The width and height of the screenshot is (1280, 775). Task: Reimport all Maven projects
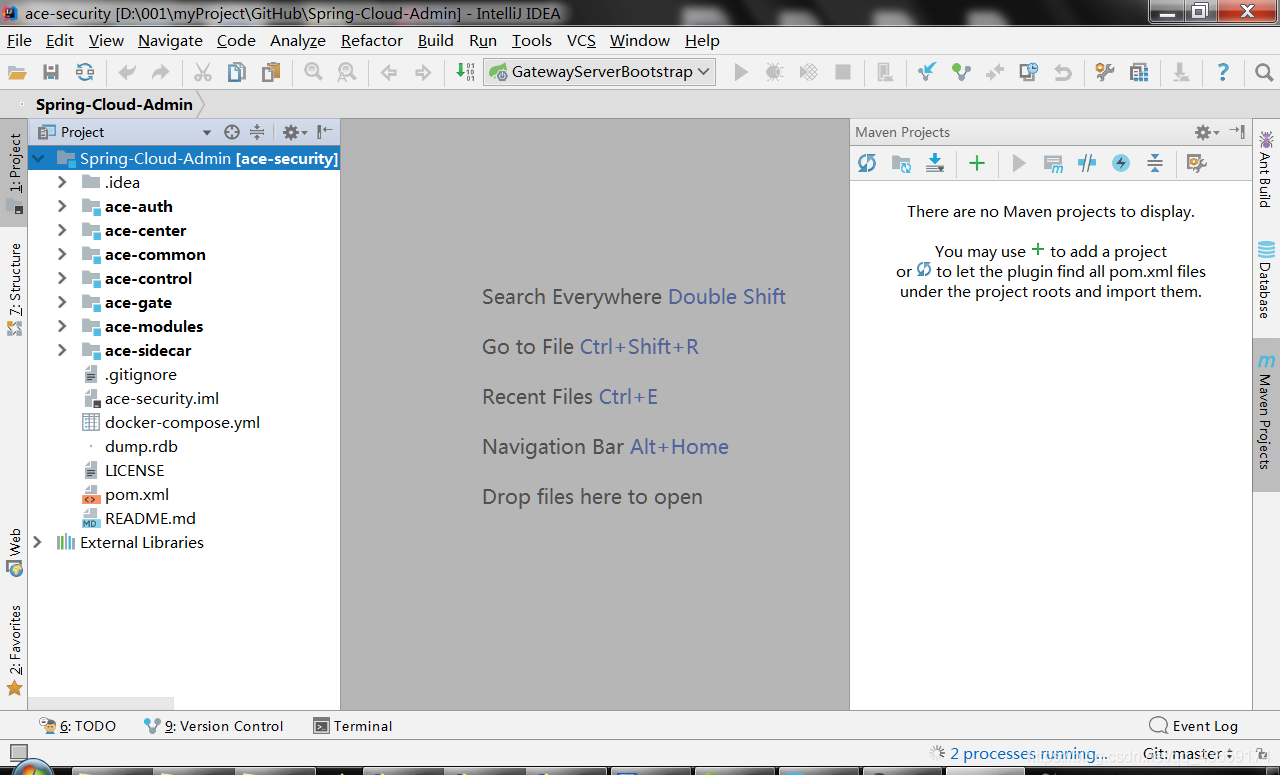coord(867,163)
